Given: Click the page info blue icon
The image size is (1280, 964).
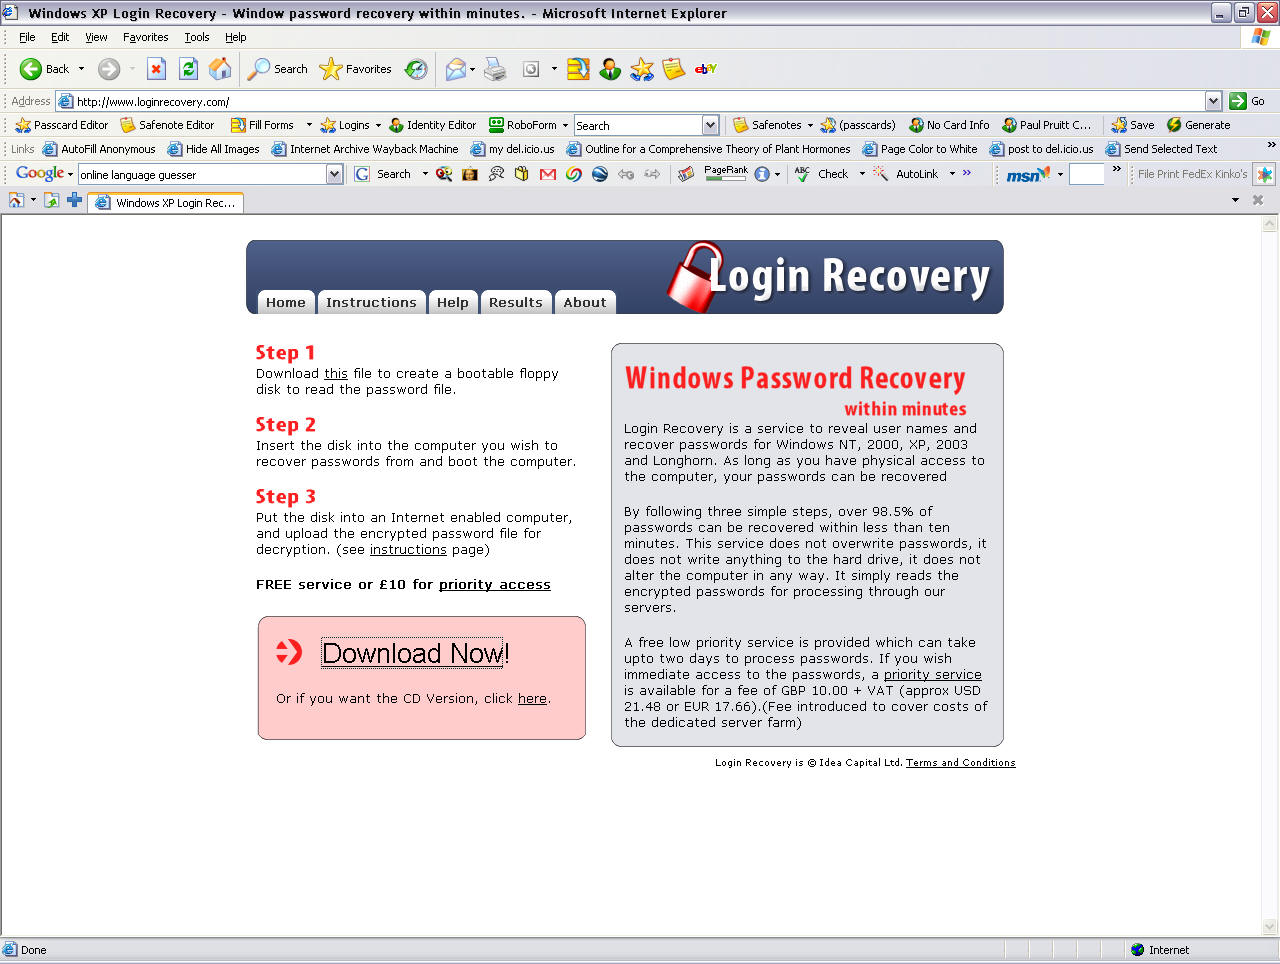Looking at the screenshot, I should [762, 174].
